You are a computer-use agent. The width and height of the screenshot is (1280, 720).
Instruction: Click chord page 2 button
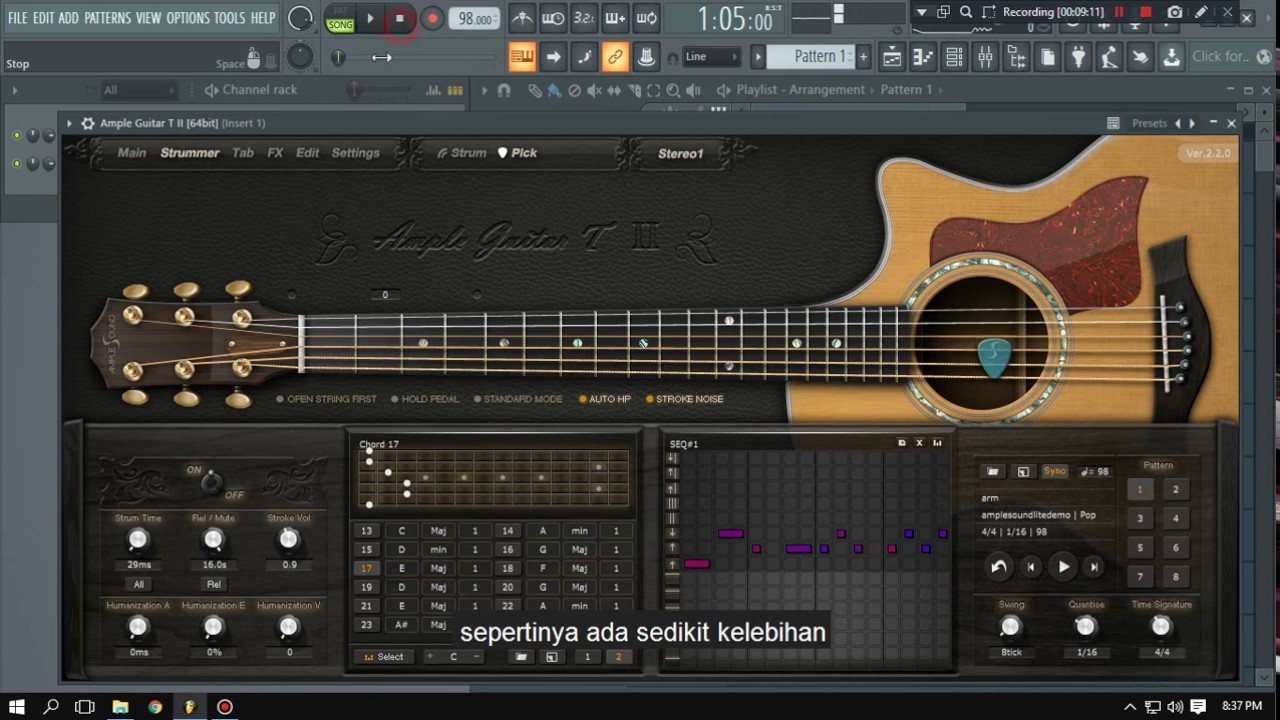click(x=618, y=657)
